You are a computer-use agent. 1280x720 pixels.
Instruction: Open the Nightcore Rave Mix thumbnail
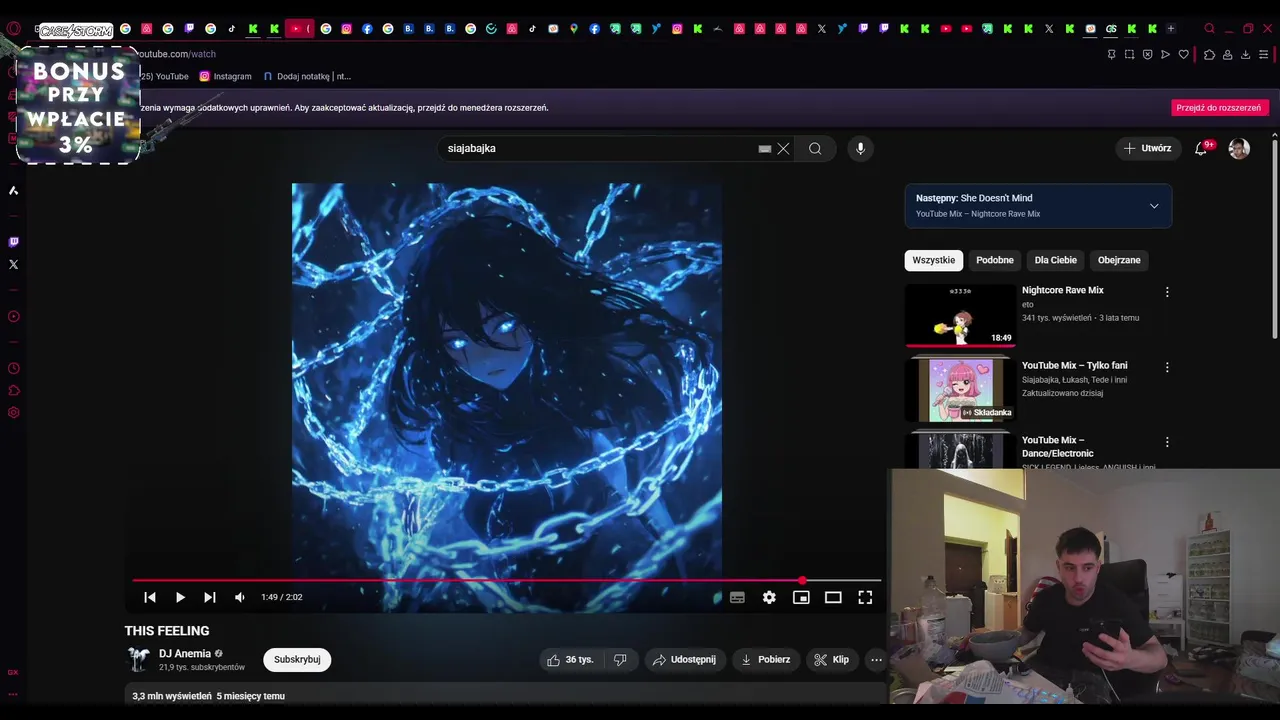coord(960,315)
